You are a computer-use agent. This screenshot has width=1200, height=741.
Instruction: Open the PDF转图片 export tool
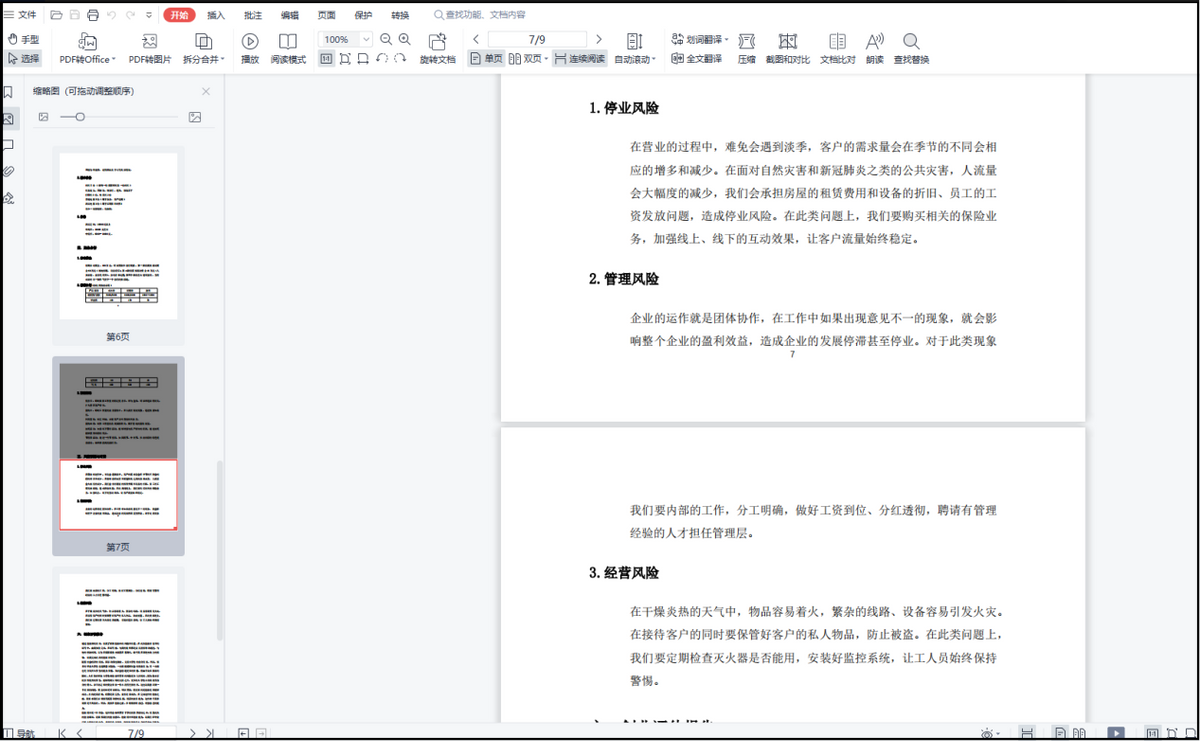pos(149,41)
